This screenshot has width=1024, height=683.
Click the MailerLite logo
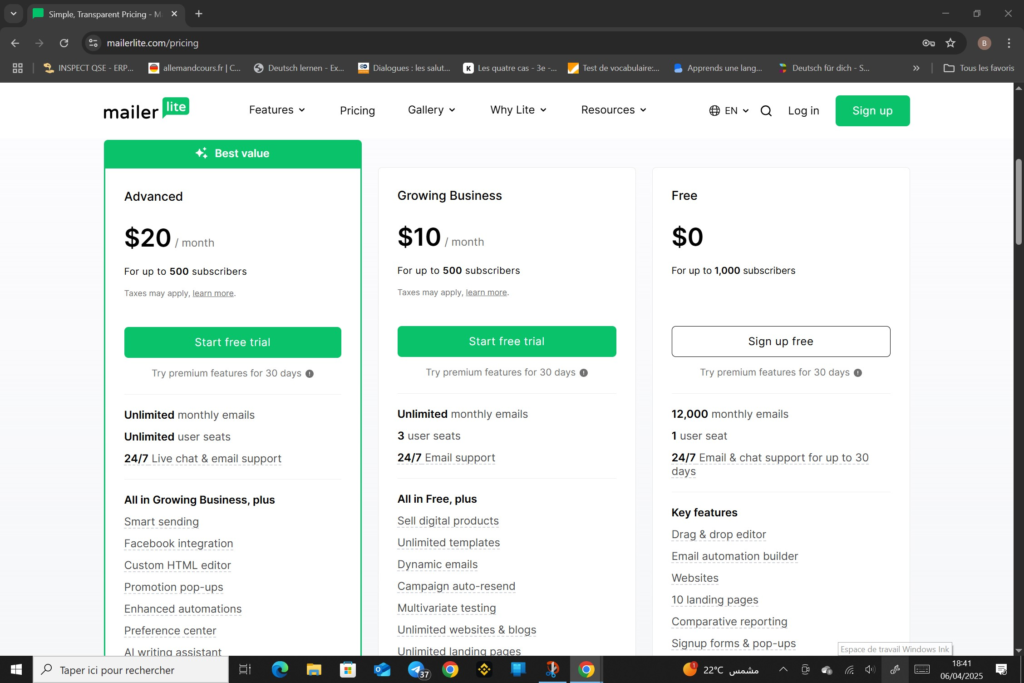pos(146,109)
